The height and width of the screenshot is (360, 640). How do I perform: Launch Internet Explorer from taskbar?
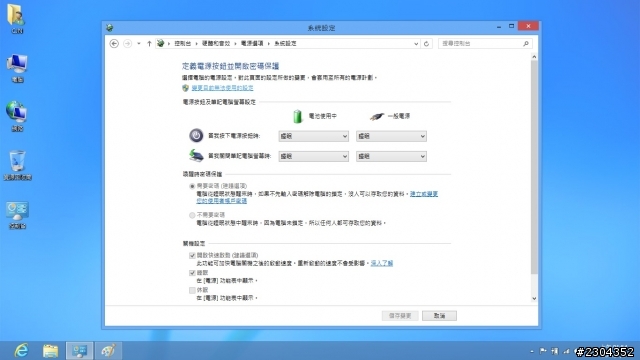pyautogui.click(x=21, y=351)
